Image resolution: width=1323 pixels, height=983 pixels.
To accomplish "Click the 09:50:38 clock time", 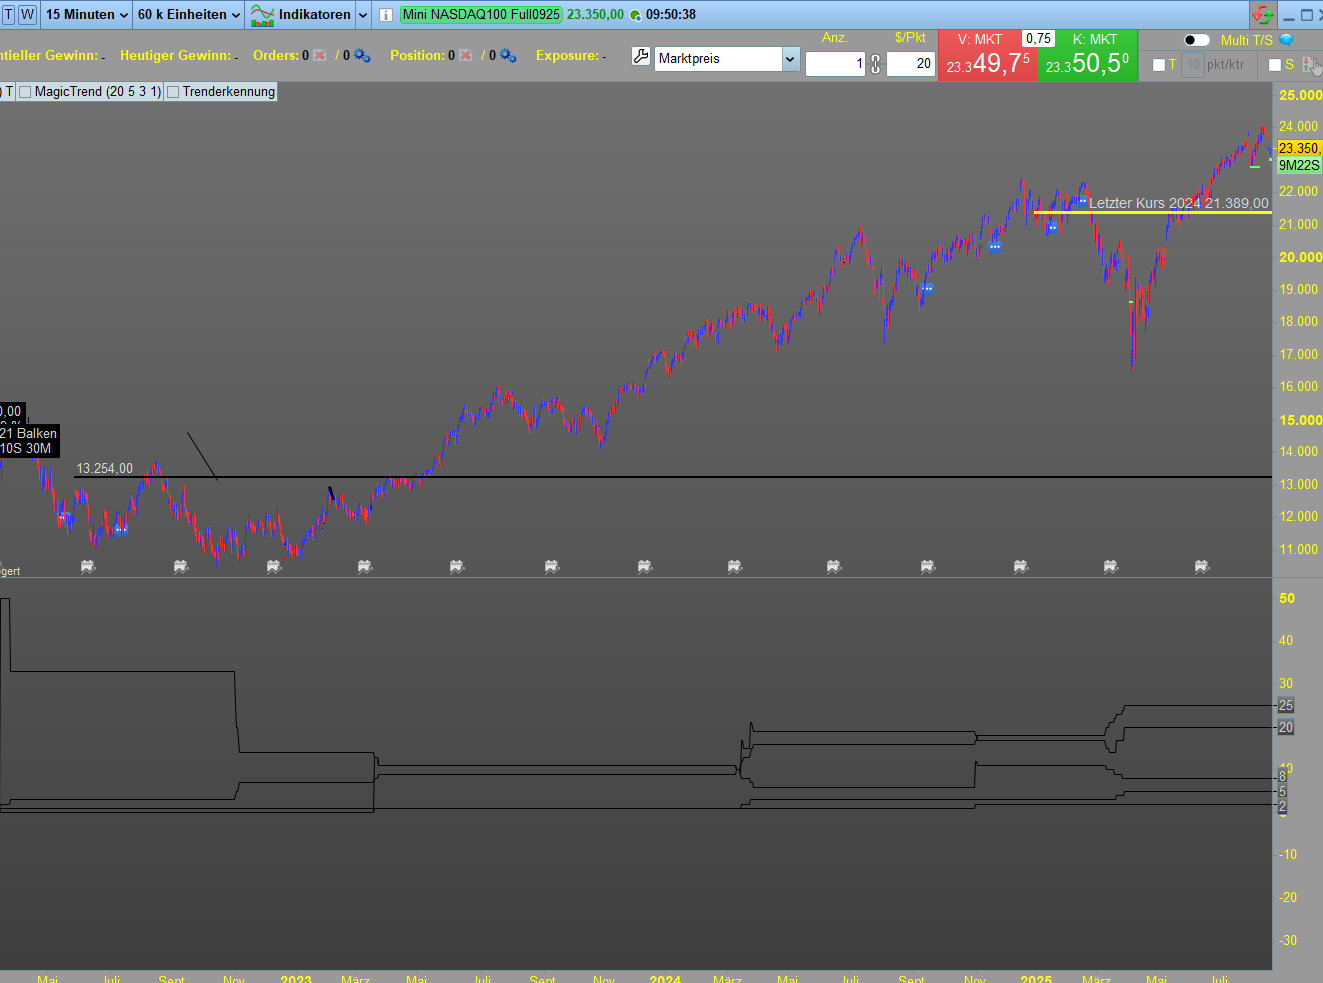I will [x=671, y=15].
